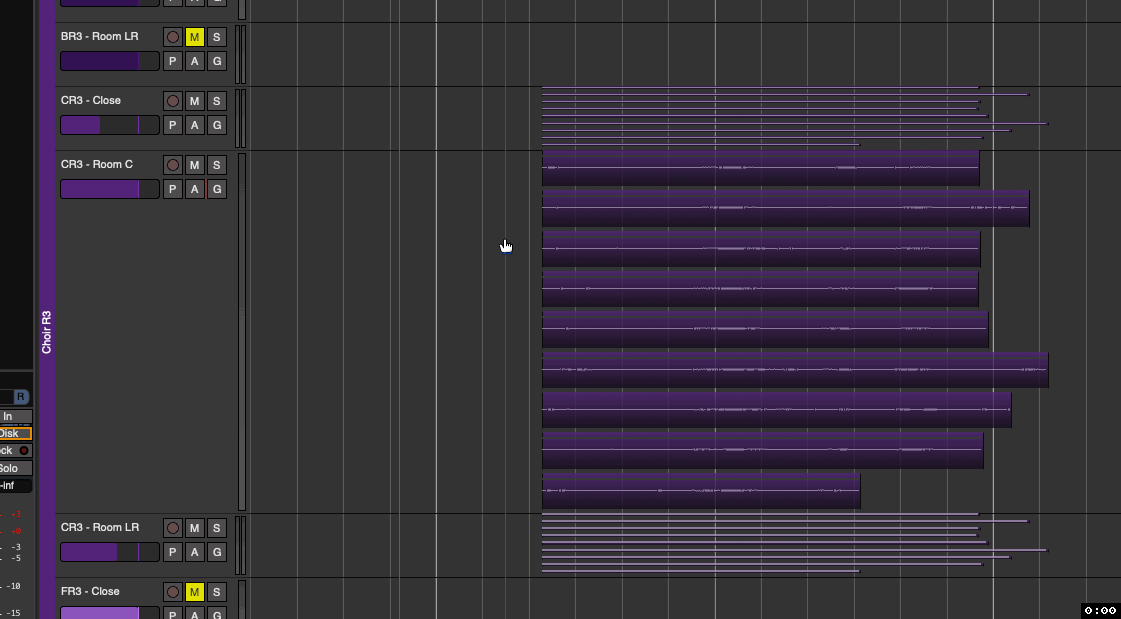Mute the CR3 - Close track
Screen dimensions: 1121x619
194,100
